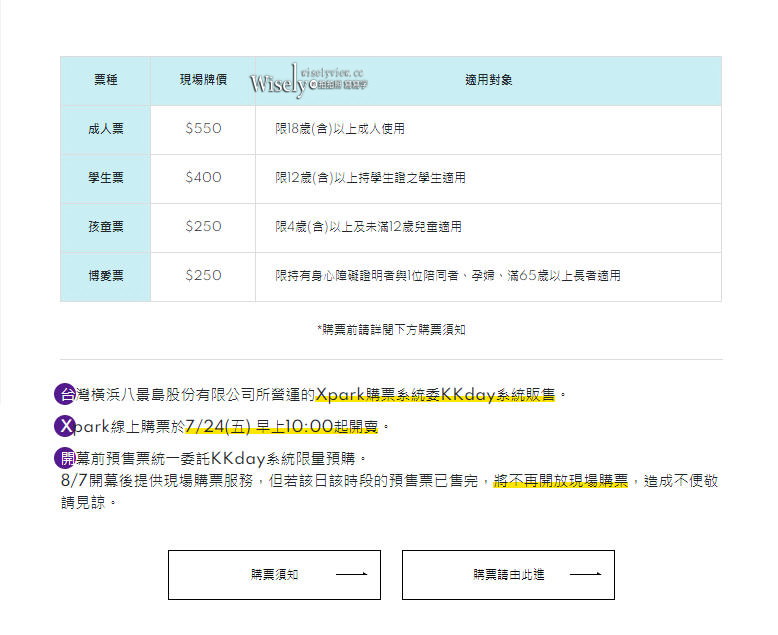Select the $400 student ticket price
Image resolution: width=778 pixels, height=635 pixels.
[203, 177]
